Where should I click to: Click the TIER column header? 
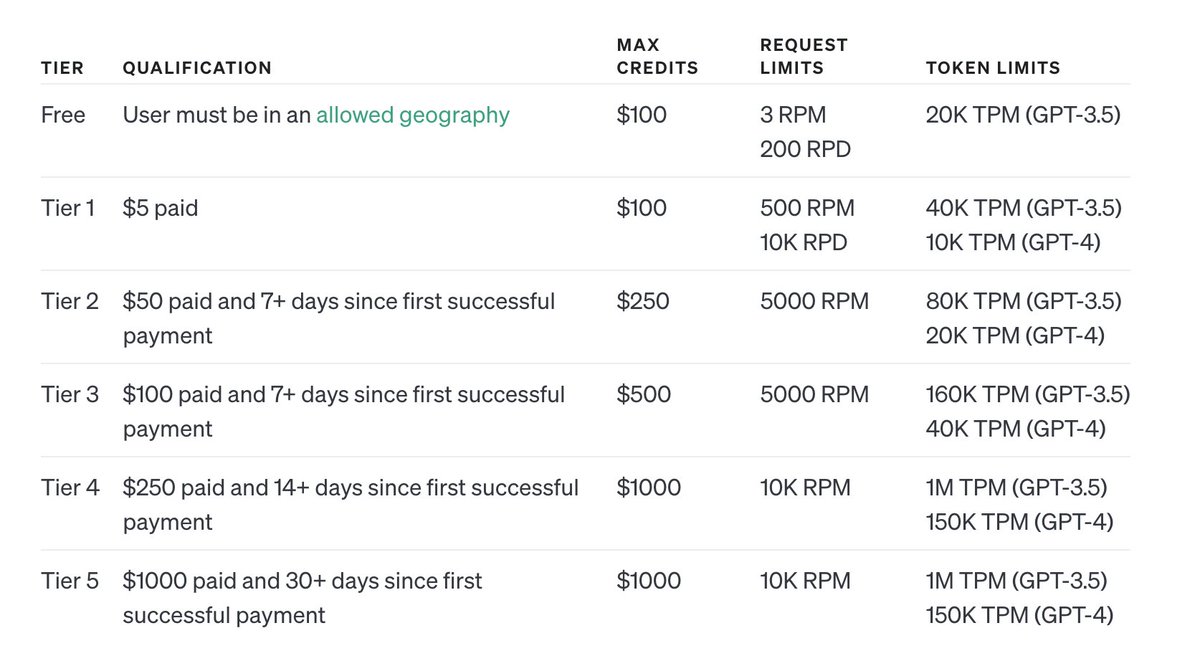[x=62, y=68]
